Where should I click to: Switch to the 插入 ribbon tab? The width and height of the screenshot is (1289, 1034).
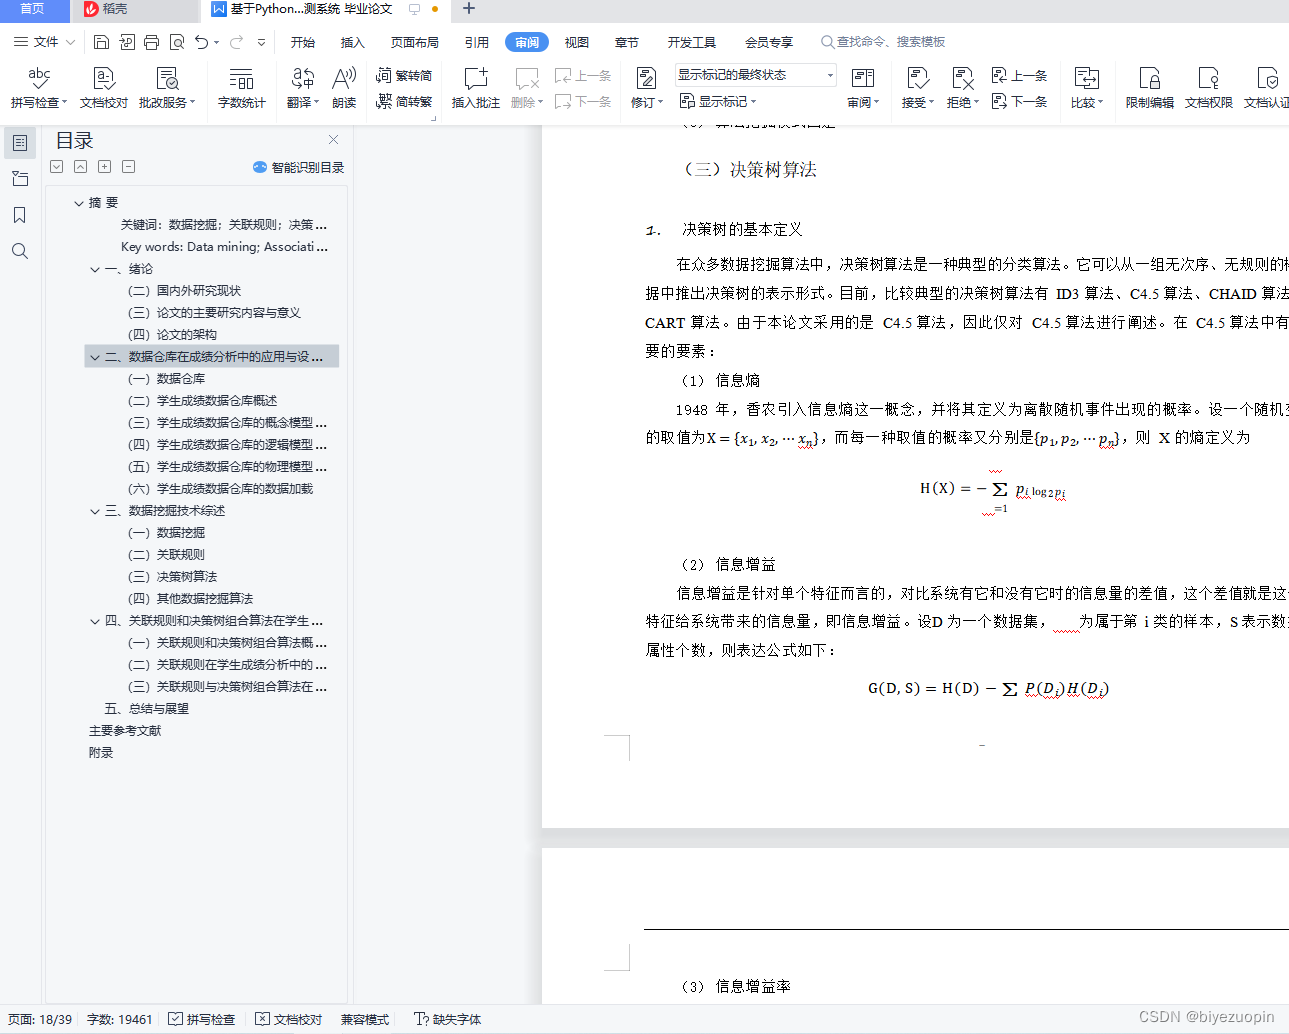tap(352, 42)
